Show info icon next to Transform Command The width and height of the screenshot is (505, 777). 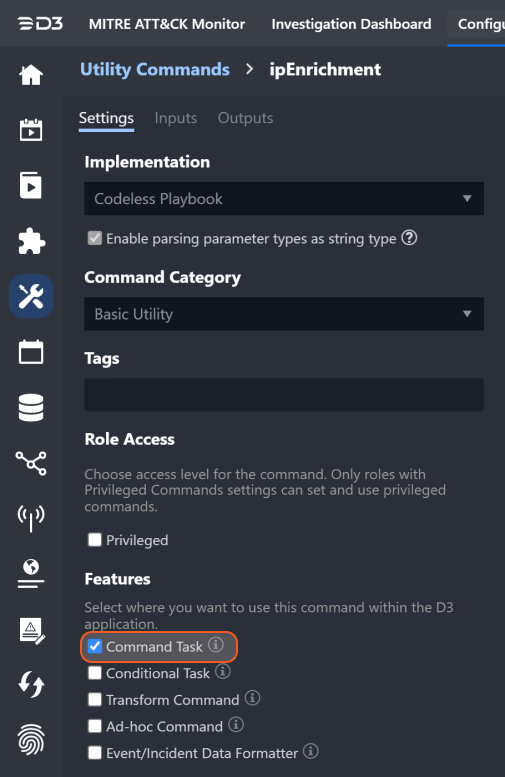[252, 698]
